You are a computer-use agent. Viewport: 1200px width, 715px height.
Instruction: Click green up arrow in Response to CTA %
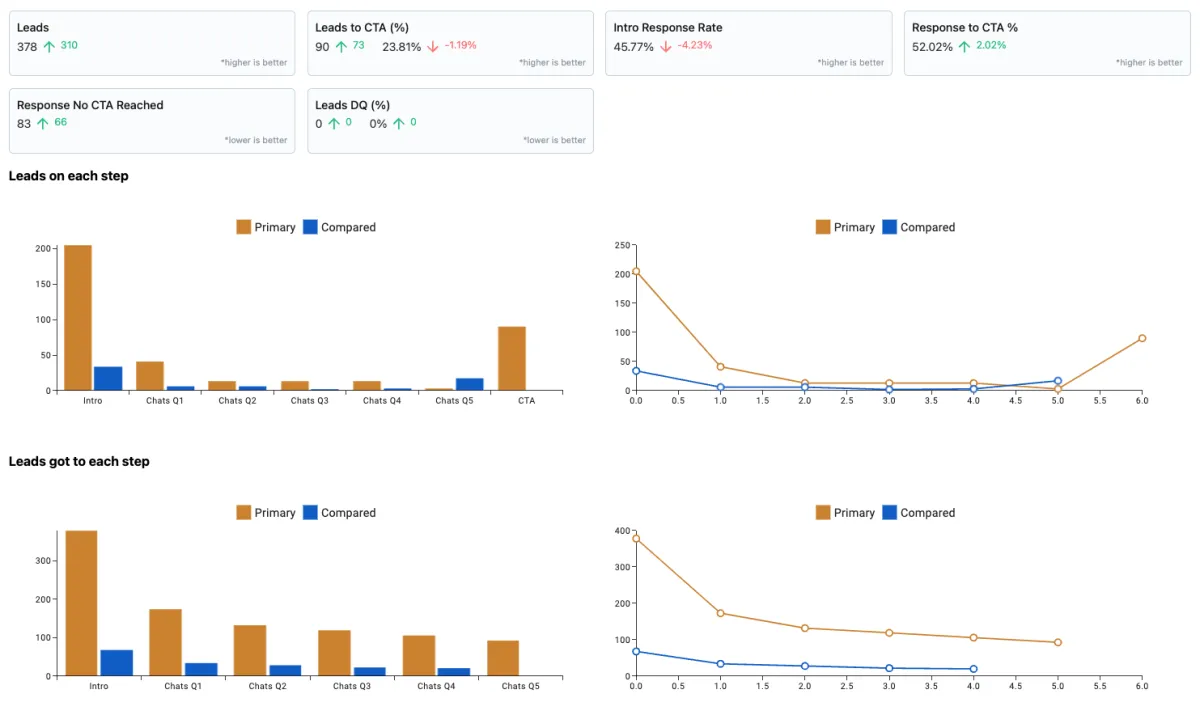click(x=964, y=46)
